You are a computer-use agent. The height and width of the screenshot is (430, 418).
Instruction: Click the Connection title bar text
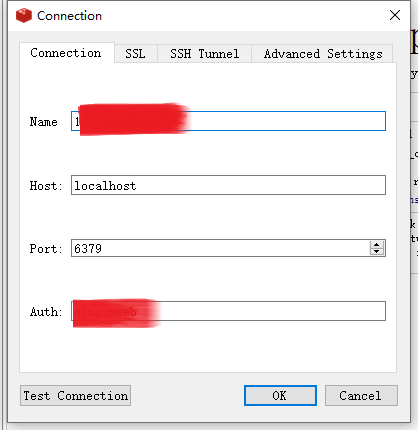(69, 16)
